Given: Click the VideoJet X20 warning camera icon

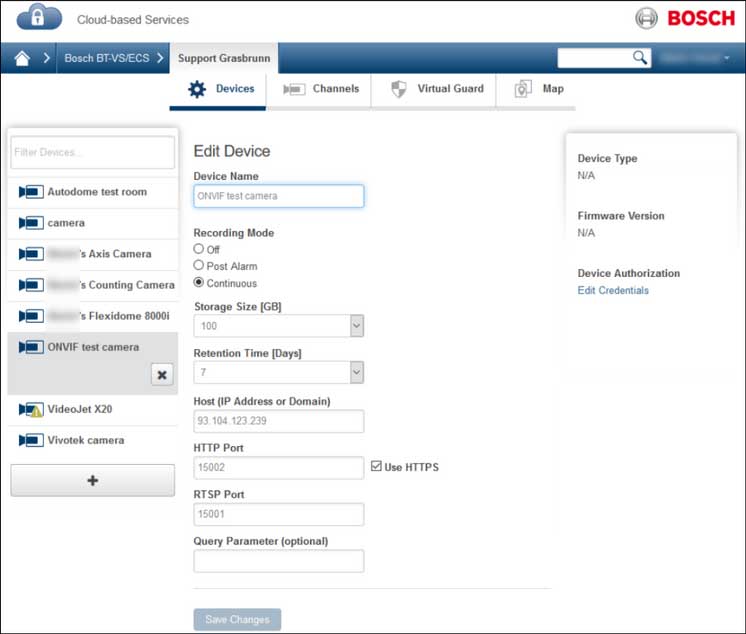Looking at the screenshot, I should pyautogui.click(x=30, y=410).
